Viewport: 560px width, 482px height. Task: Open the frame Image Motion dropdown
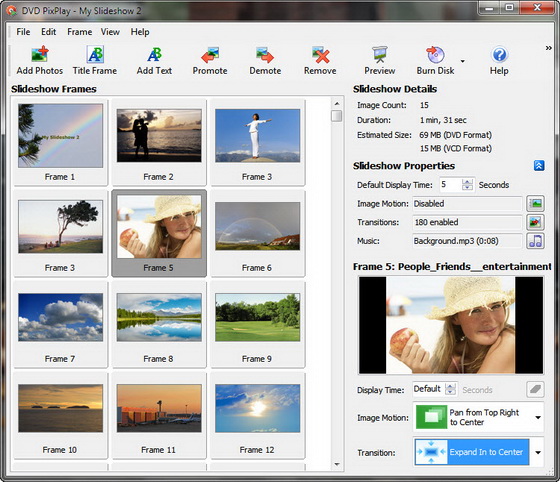click(538, 417)
